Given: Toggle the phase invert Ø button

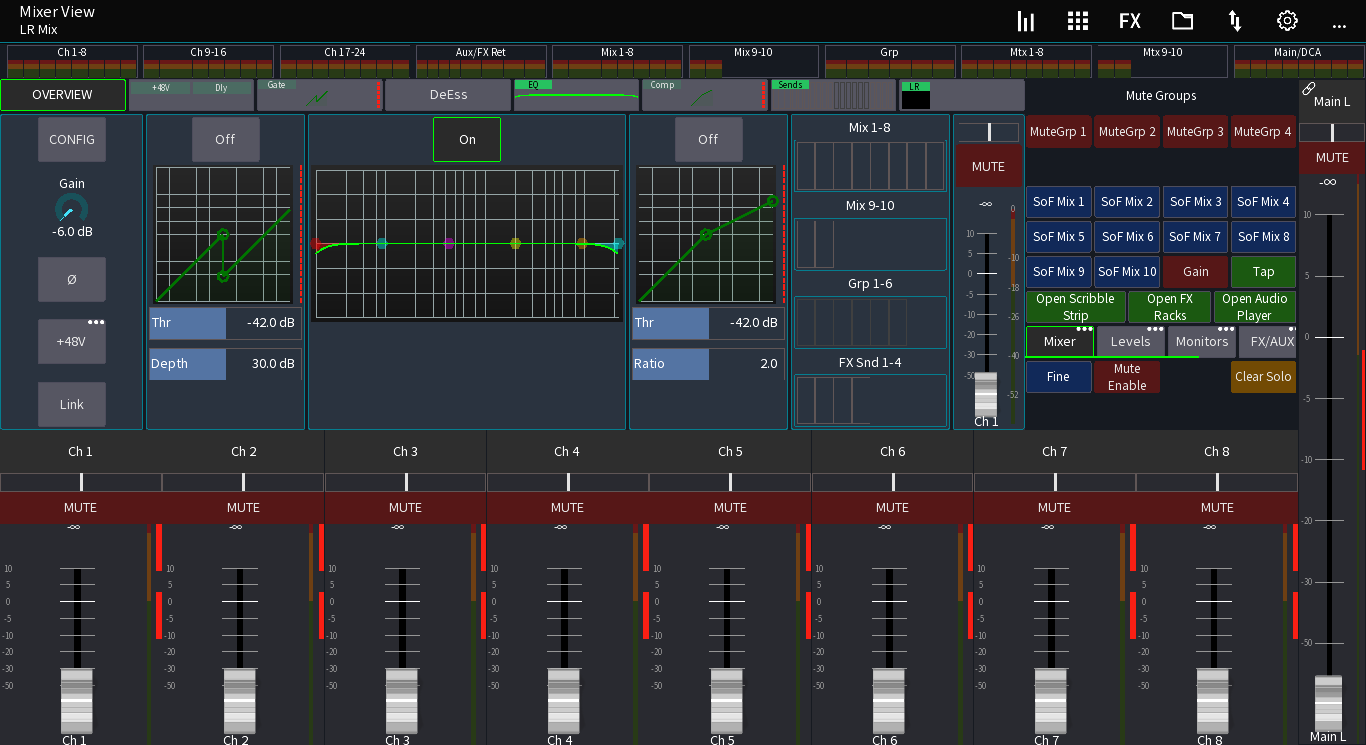Looking at the screenshot, I should click(71, 279).
